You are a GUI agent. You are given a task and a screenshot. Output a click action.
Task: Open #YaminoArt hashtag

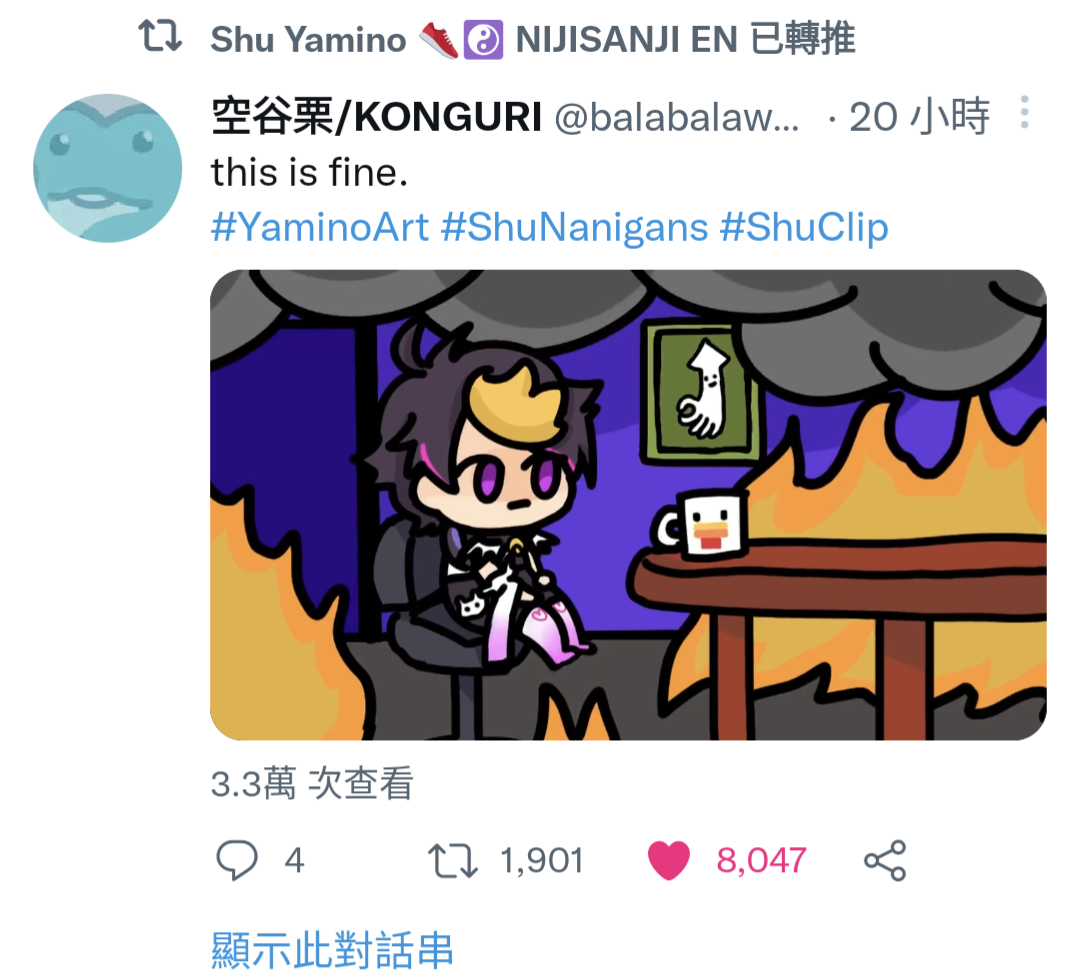coord(320,227)
